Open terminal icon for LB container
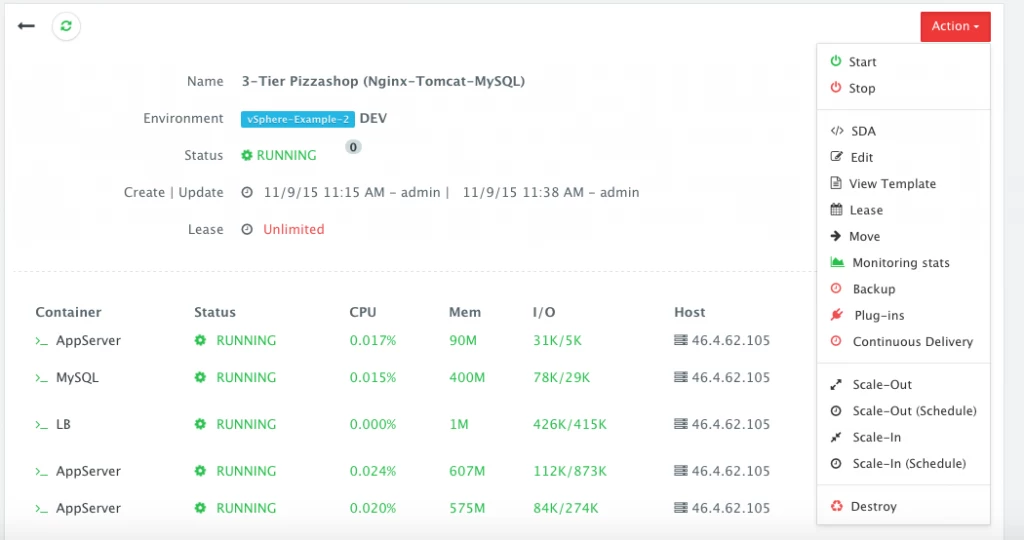 [x=42, y=425]
